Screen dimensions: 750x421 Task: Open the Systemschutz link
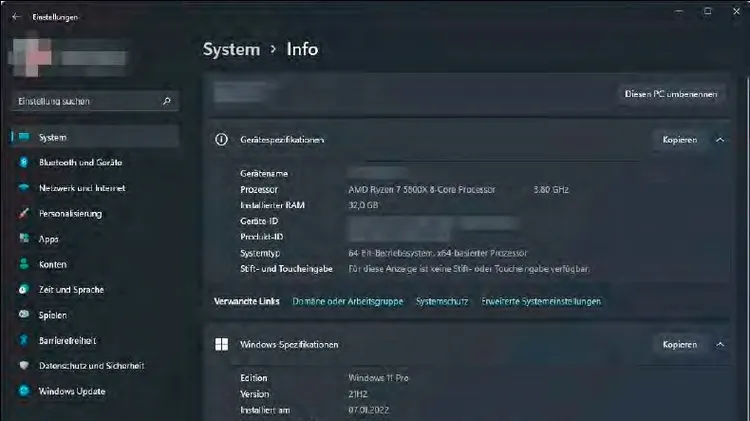[x=442, y=301]
